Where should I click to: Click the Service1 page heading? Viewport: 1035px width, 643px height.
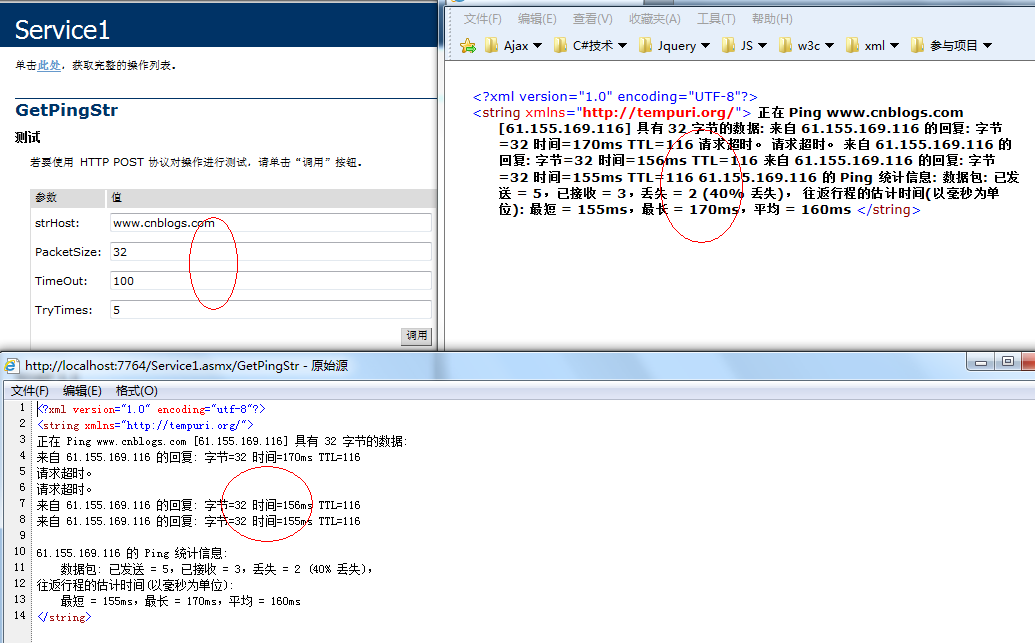pyautogui.click(x=62, y=30)
